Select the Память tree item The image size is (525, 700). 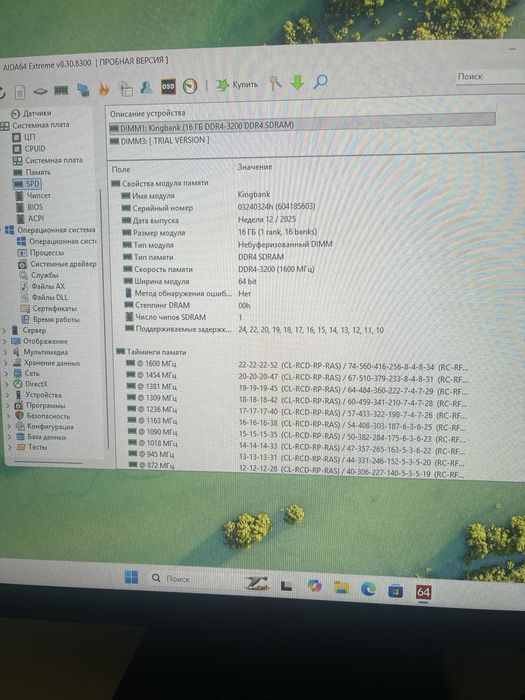[x=32, y=172]
